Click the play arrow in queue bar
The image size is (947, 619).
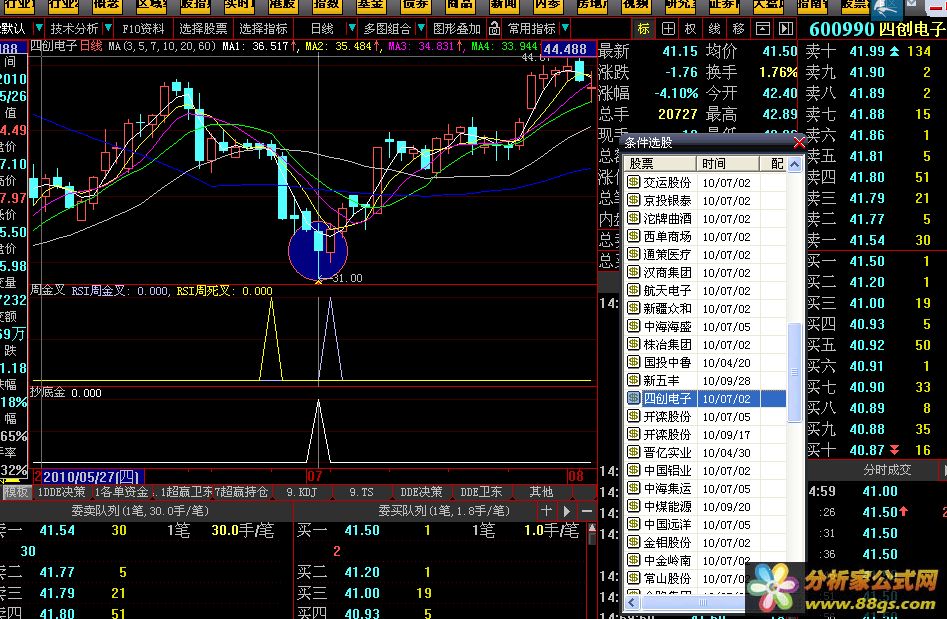coord(567,511)
